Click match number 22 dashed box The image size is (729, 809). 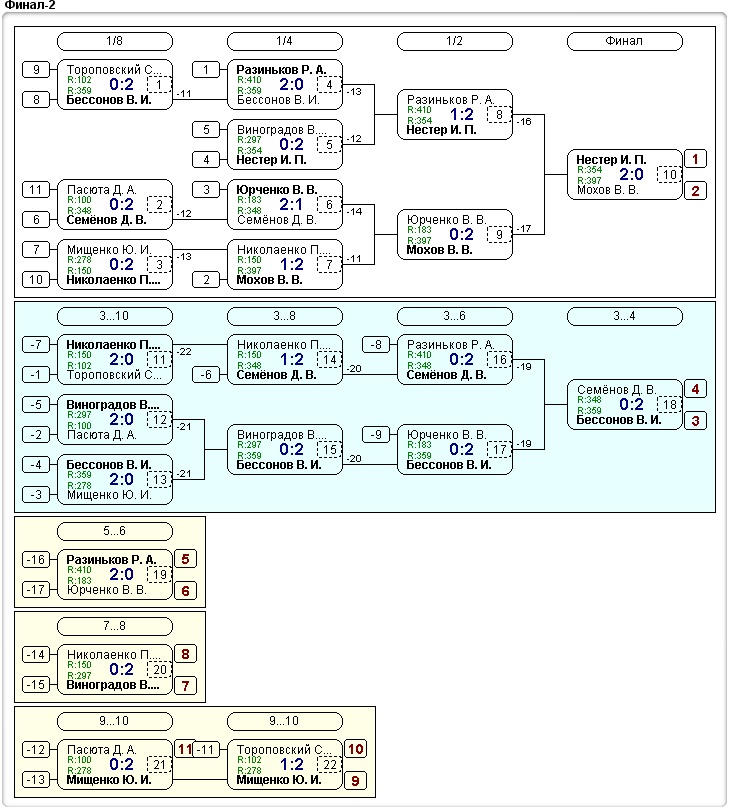pyautogui.click(x=329, y=765)
